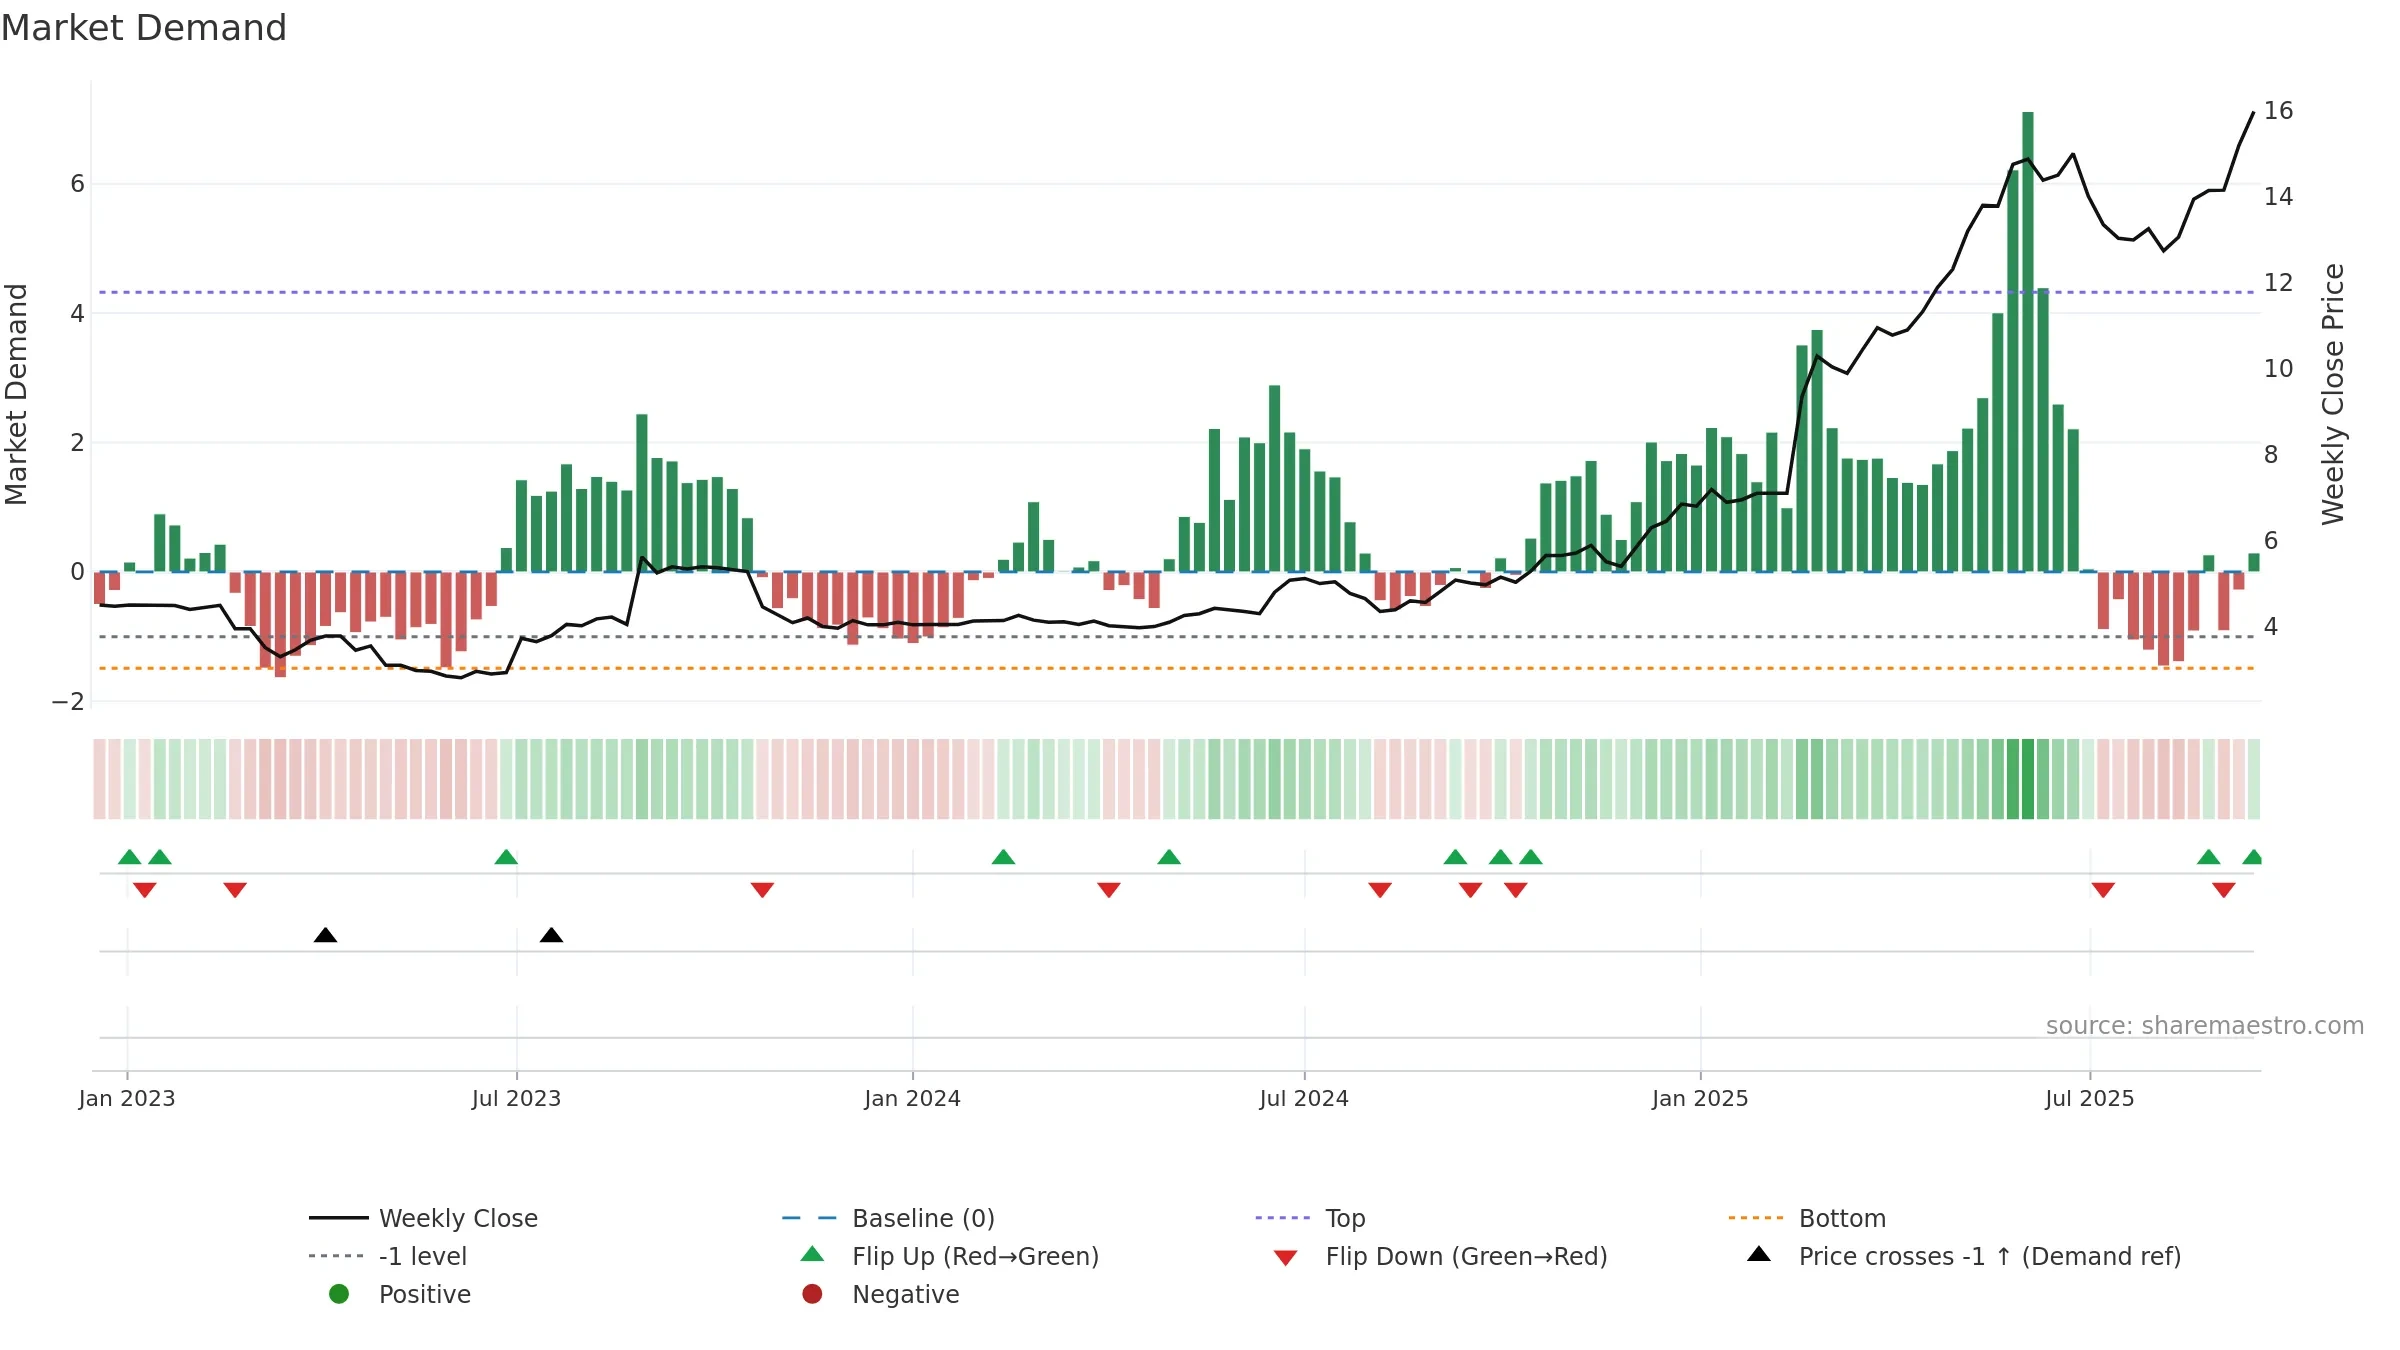
Task: Click the Flip Down red triangle legend icon
Action: pos(1286,1258)
